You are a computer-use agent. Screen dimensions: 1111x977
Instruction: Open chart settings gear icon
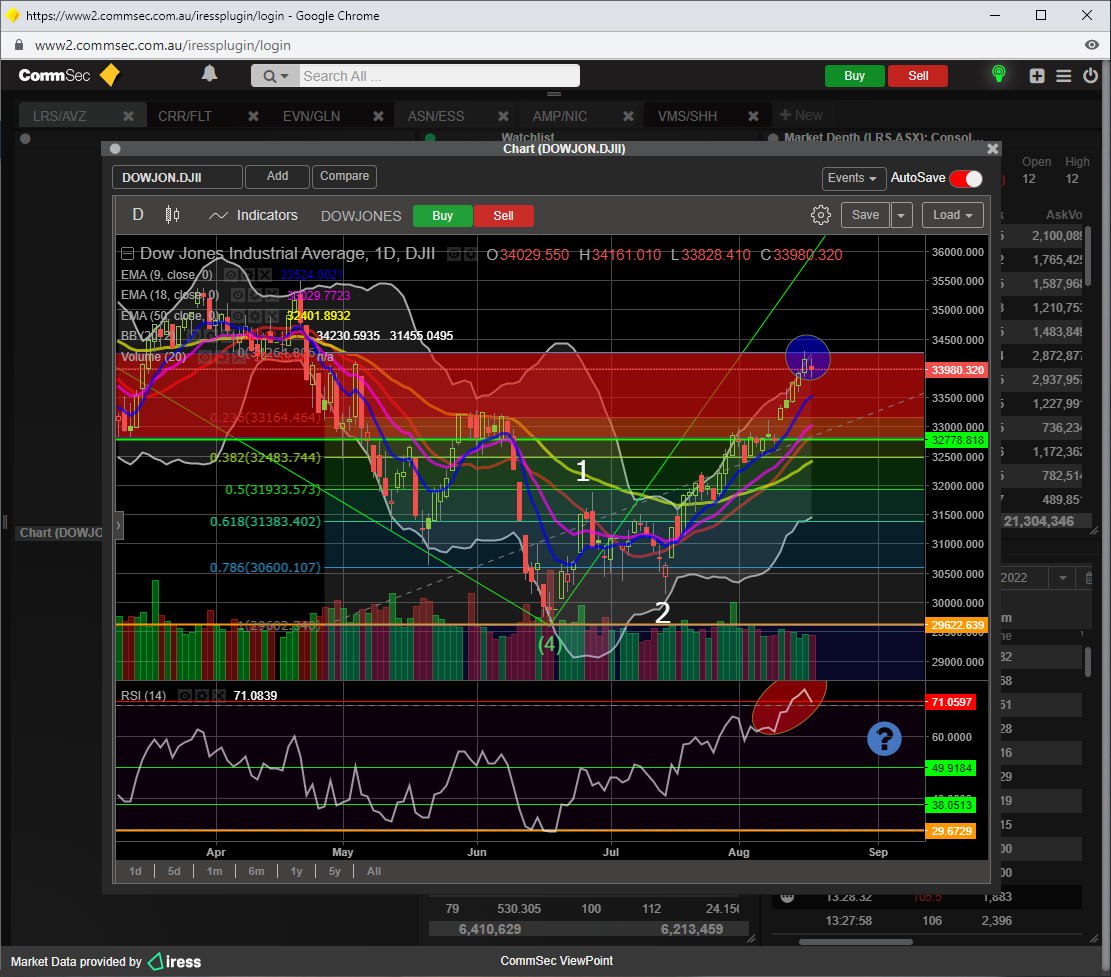pos(820,215)
